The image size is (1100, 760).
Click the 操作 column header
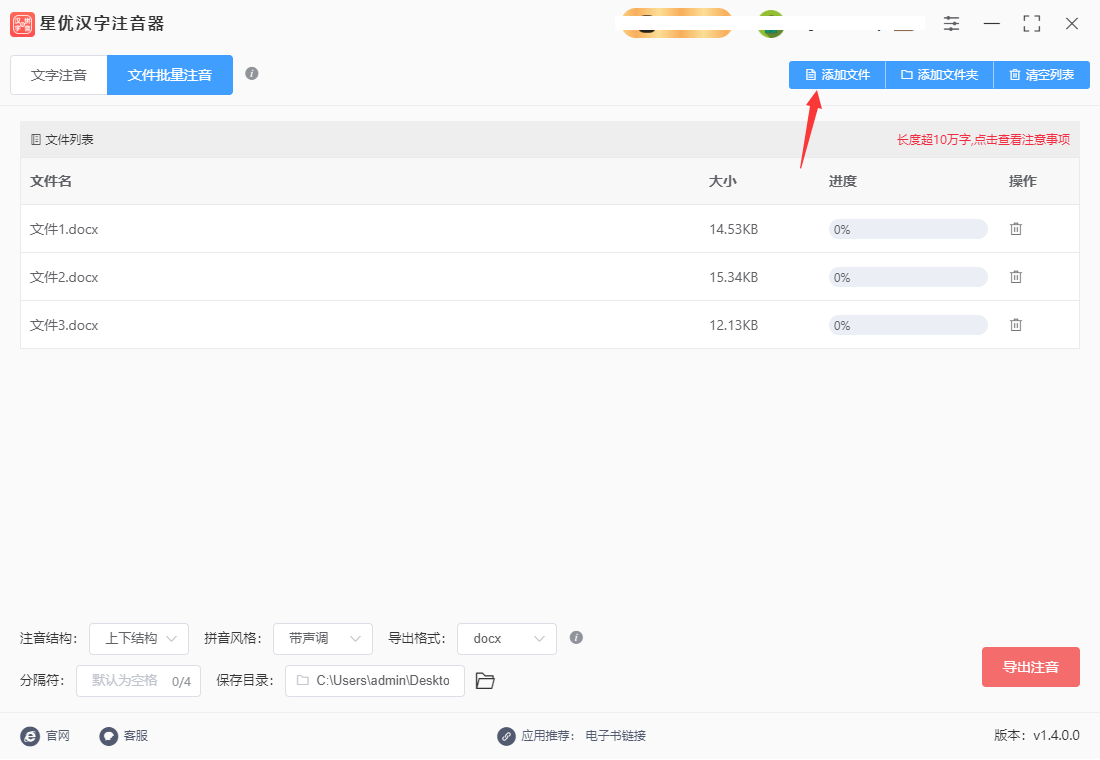(1023, 181)
